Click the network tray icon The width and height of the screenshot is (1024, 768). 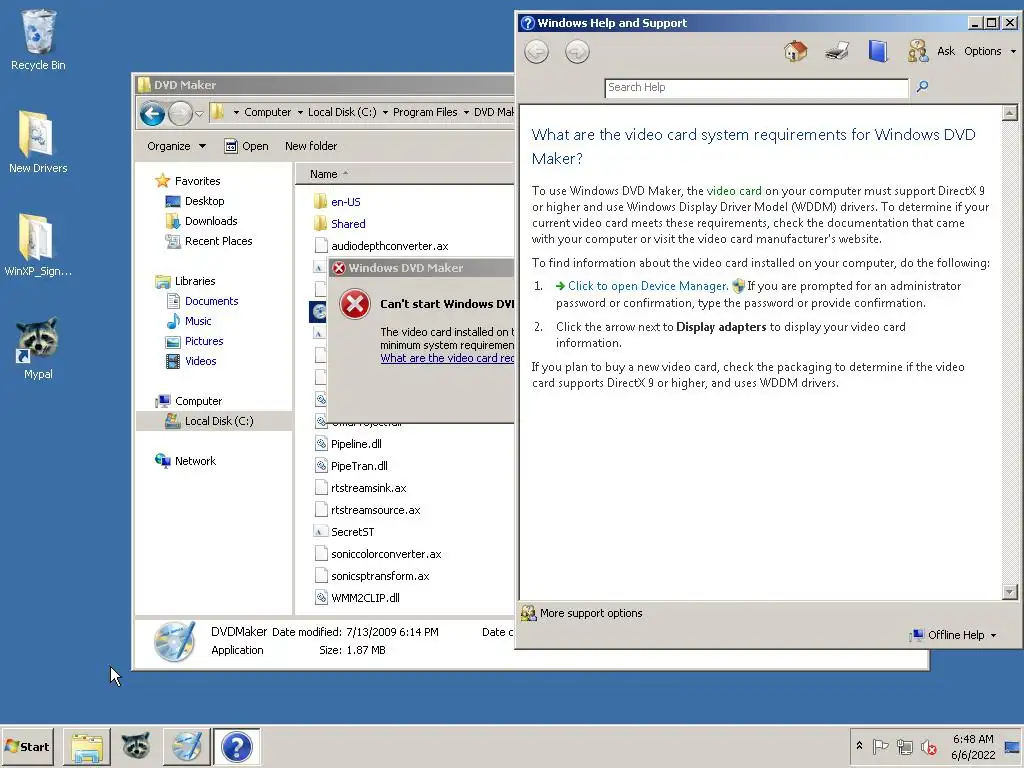(x=904, y=746)
